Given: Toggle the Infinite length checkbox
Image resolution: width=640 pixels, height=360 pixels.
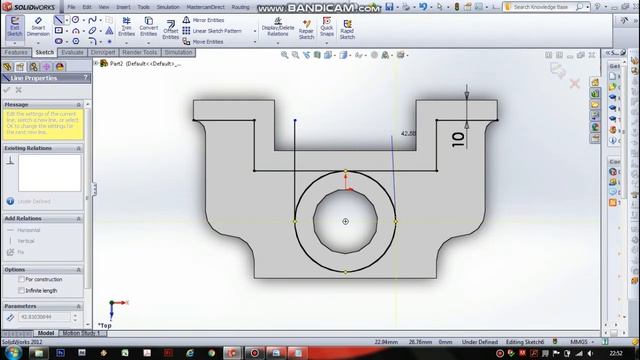Looking at the screenshot, I should tap(21, 291).
